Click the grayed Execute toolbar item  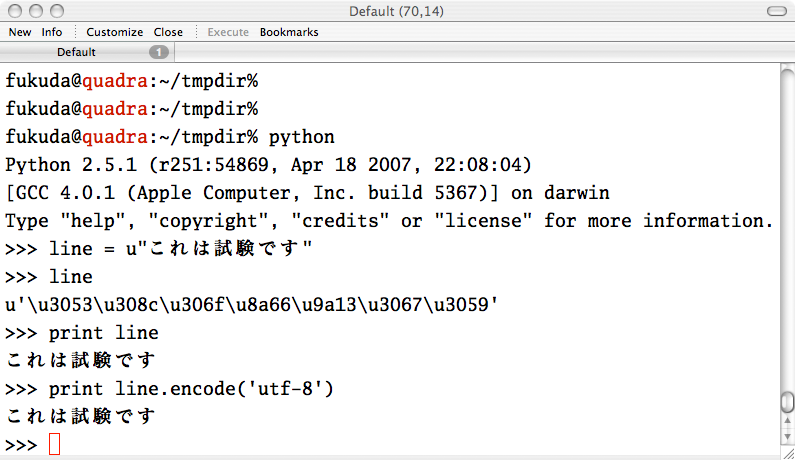point(228,32)
